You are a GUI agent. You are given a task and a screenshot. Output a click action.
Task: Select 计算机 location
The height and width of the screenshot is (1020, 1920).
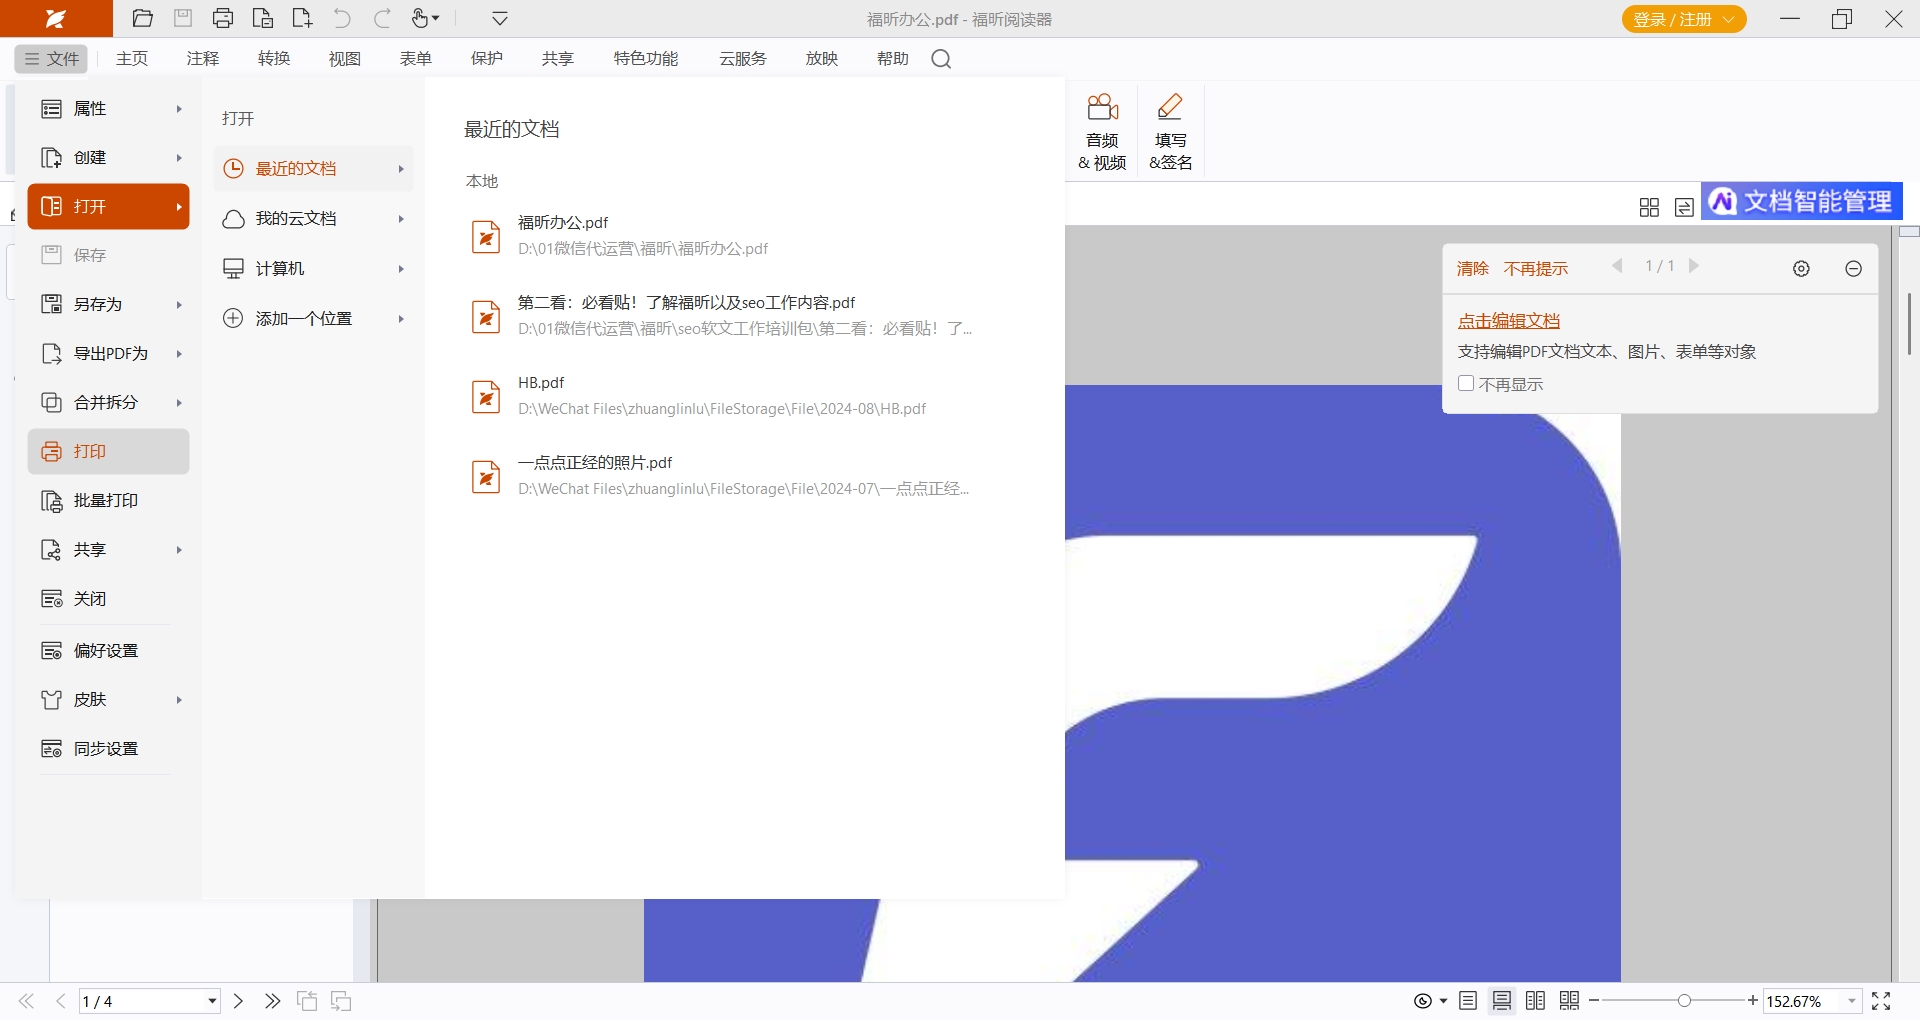point(313,269)
